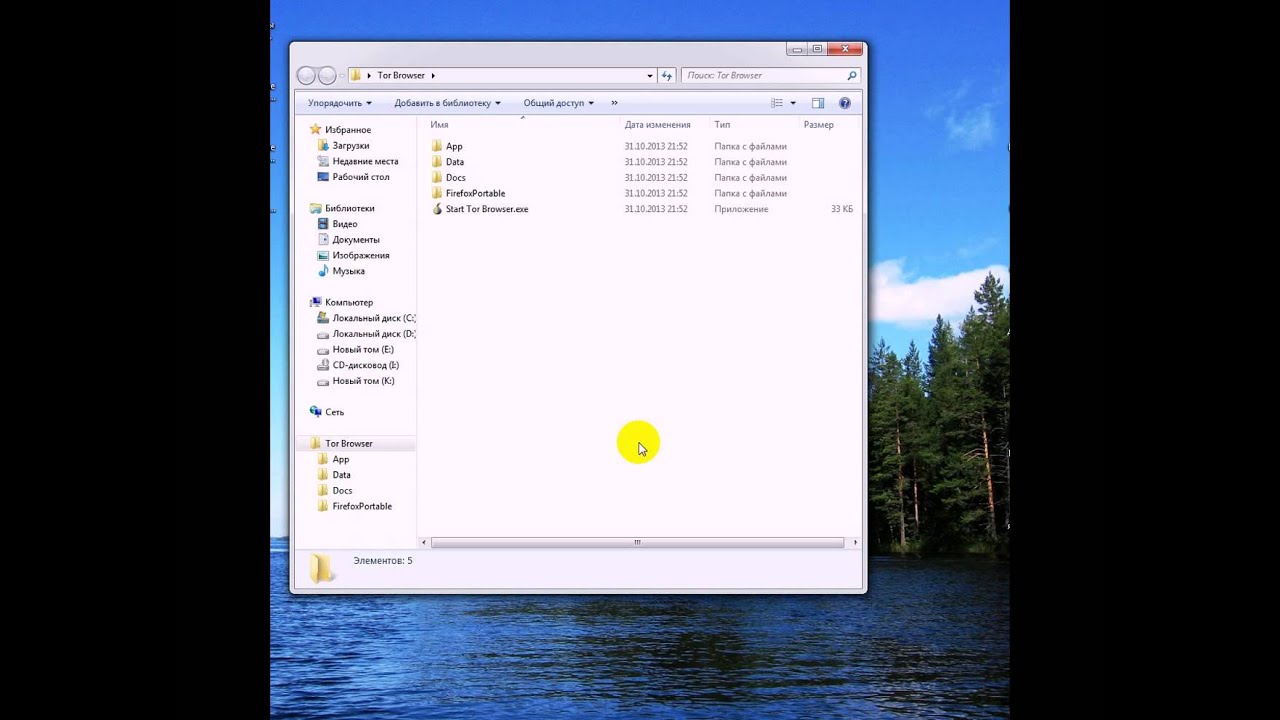Screen dimensions: 1280x720
Task: Open the Help question mark button
Action: [x=845, y=103]
